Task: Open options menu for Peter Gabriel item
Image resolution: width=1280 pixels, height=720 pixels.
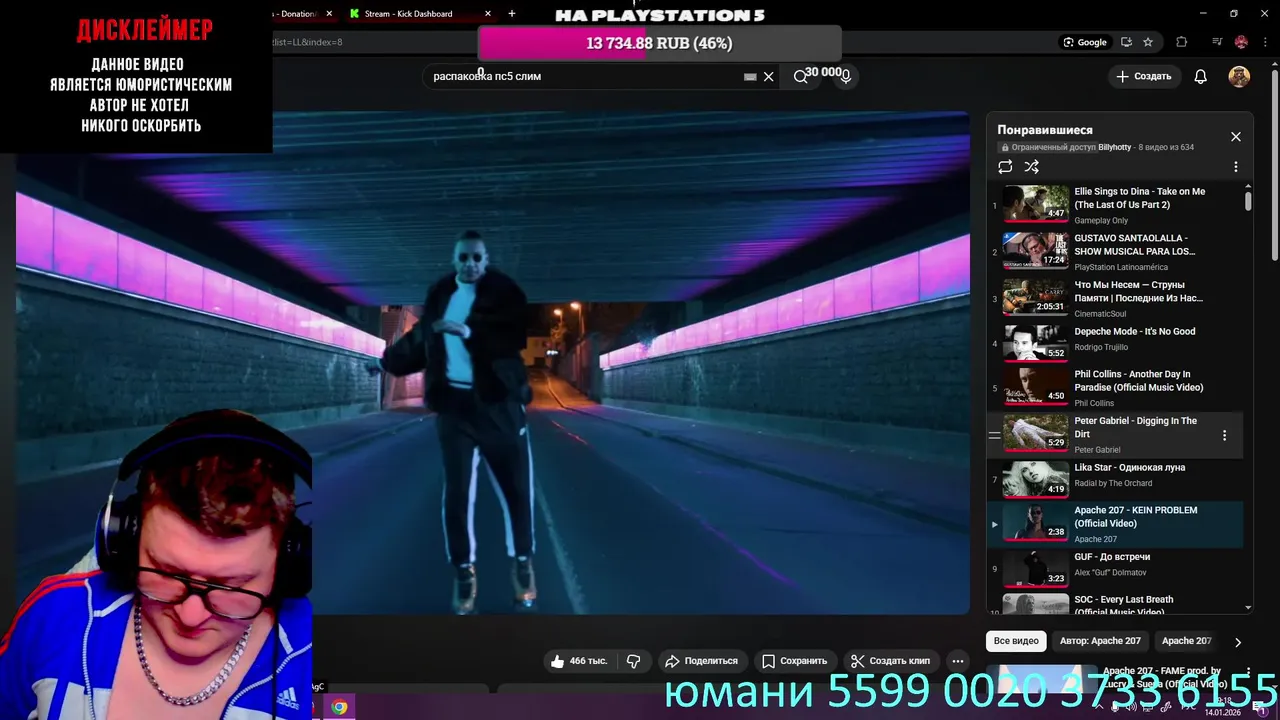Action: click(1224, 435)
